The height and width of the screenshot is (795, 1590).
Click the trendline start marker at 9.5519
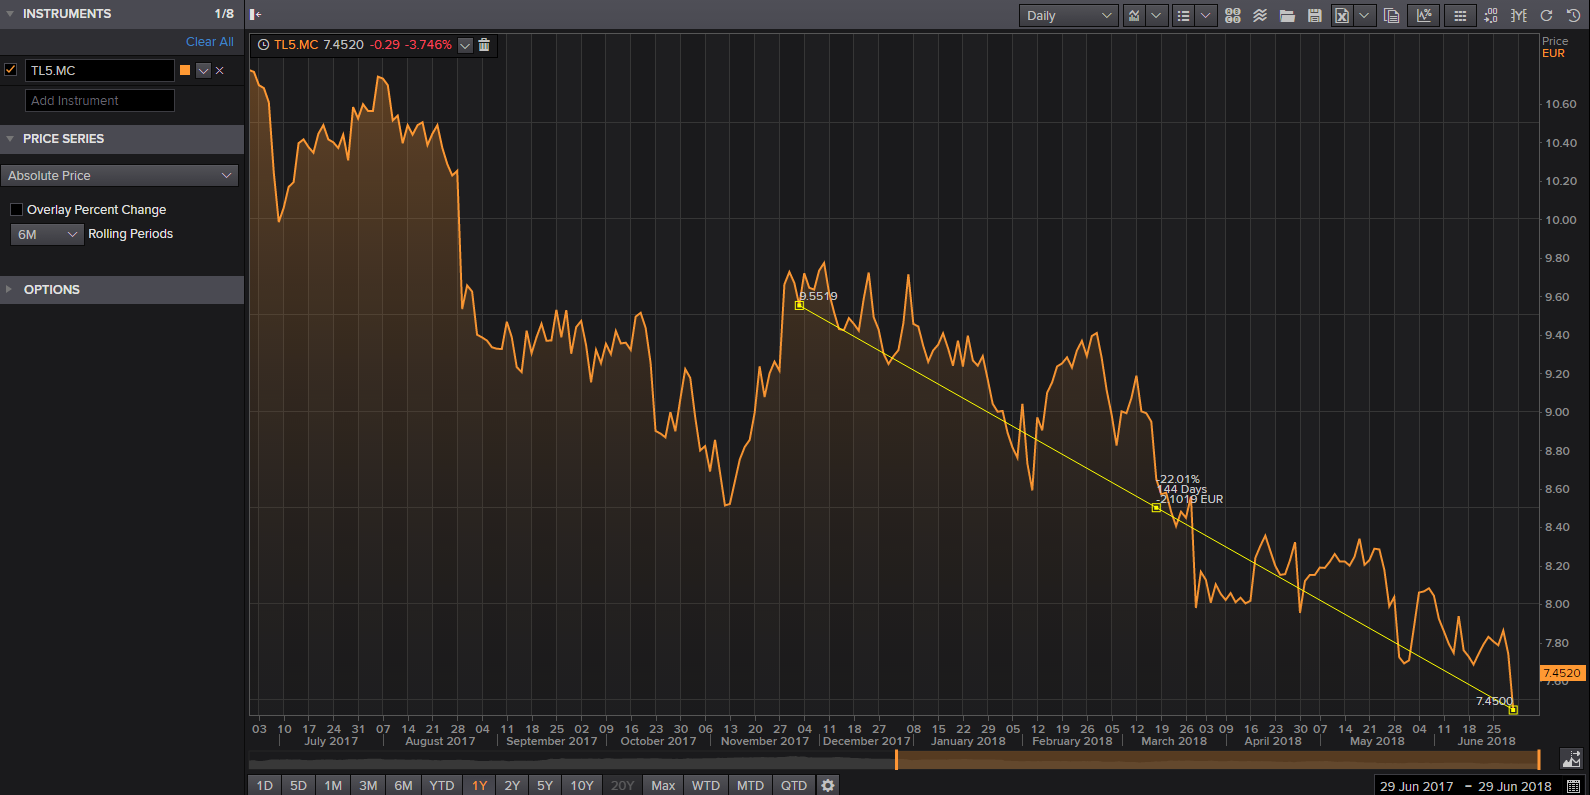[799, 305]
